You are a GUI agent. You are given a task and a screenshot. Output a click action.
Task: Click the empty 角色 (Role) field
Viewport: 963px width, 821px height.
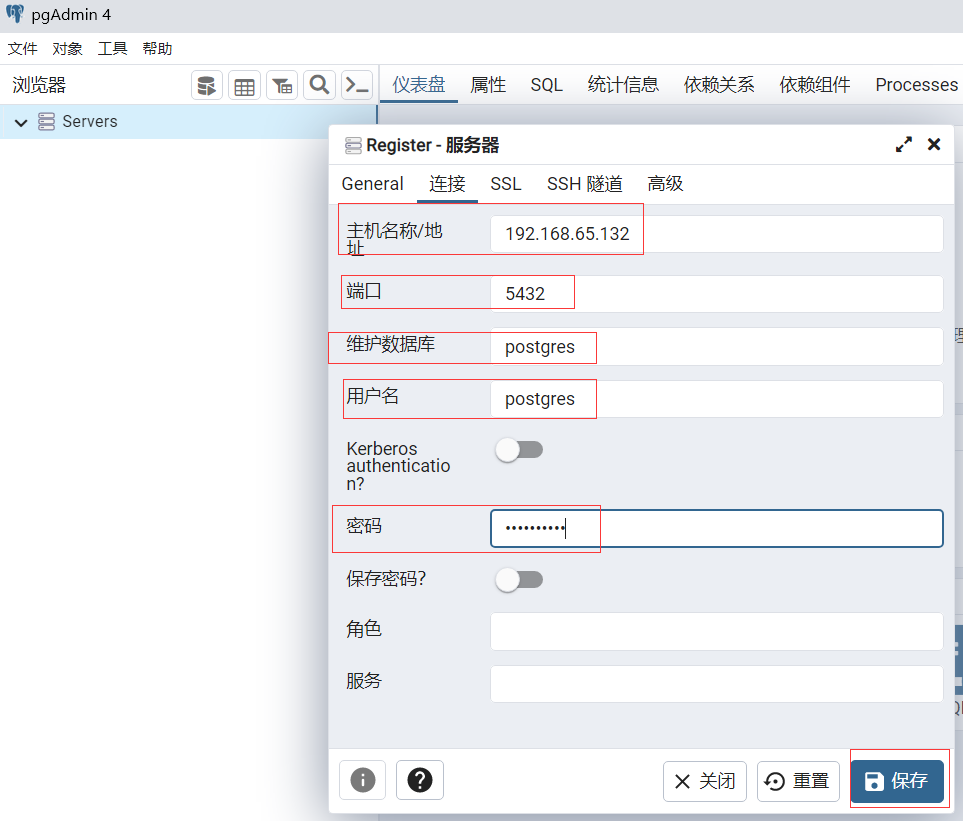pos(716,631)
